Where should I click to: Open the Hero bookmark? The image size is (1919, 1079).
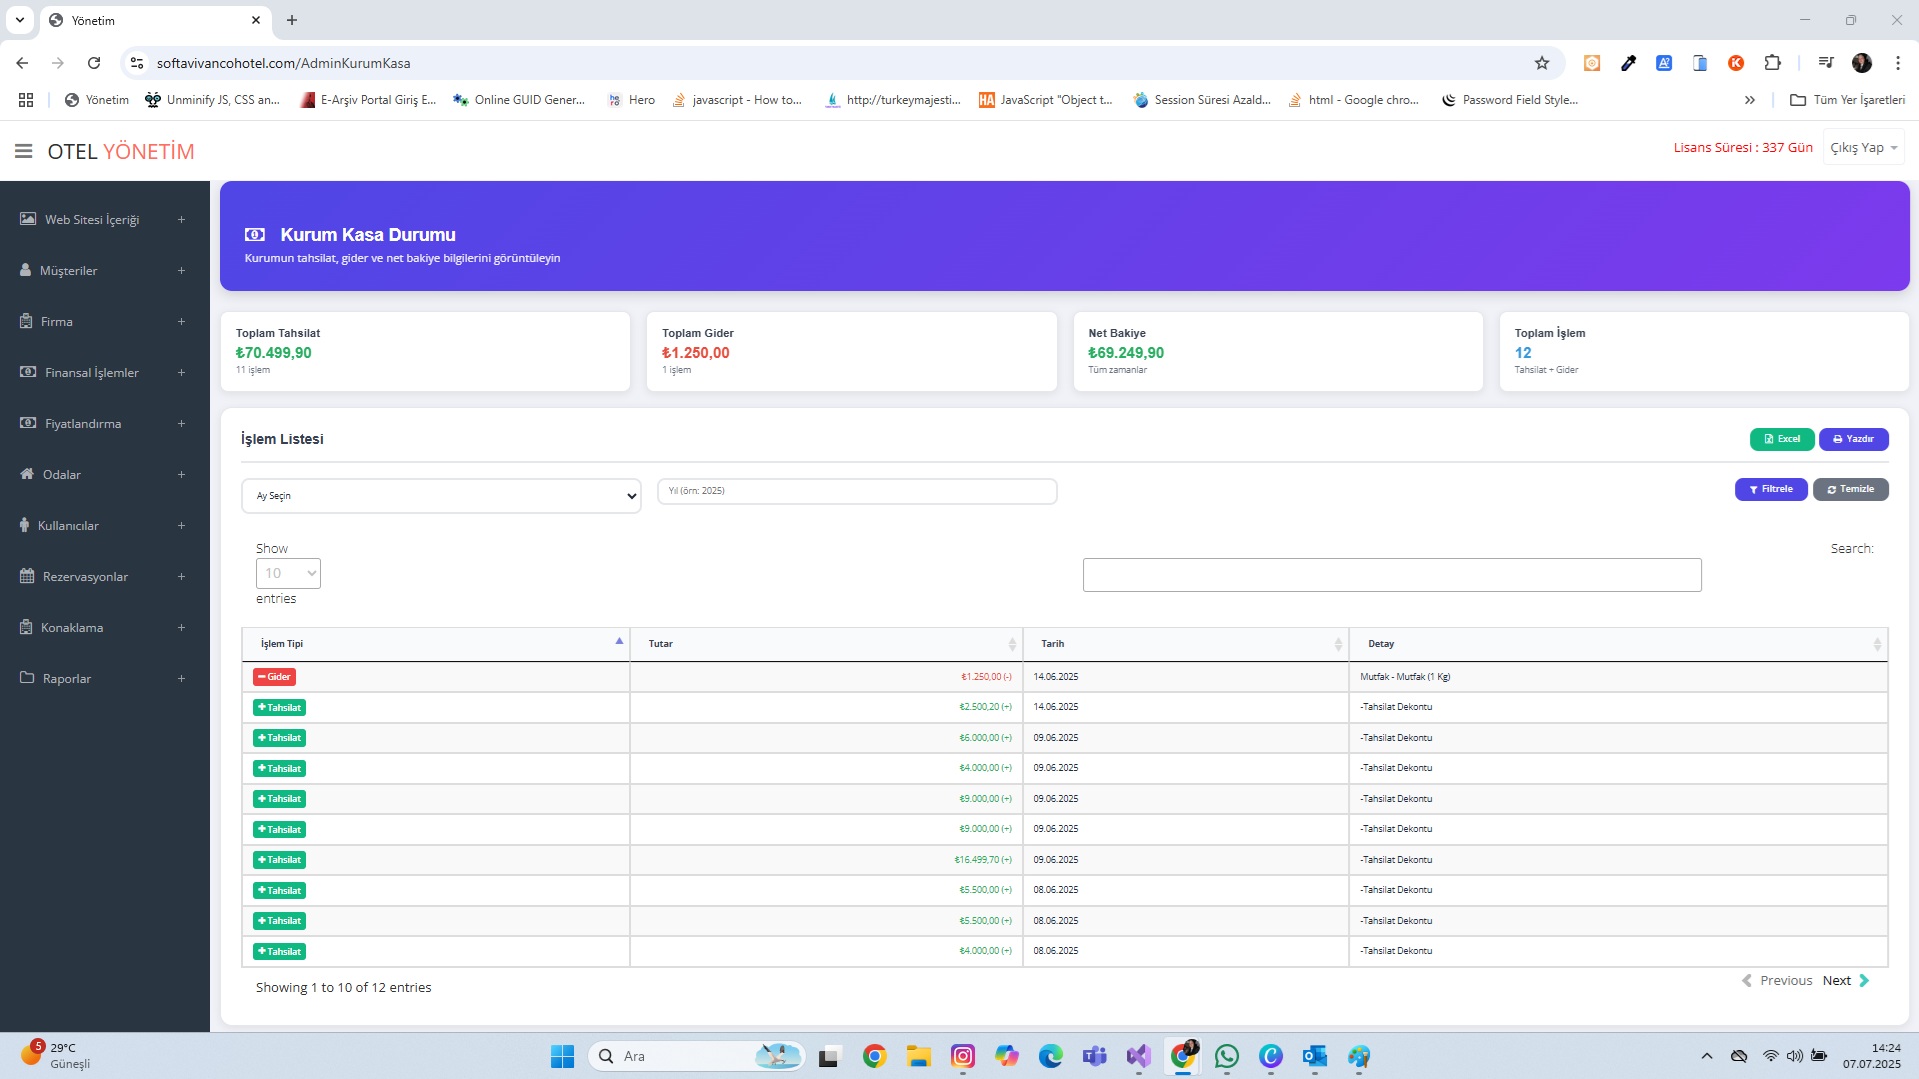click(631, 100)
